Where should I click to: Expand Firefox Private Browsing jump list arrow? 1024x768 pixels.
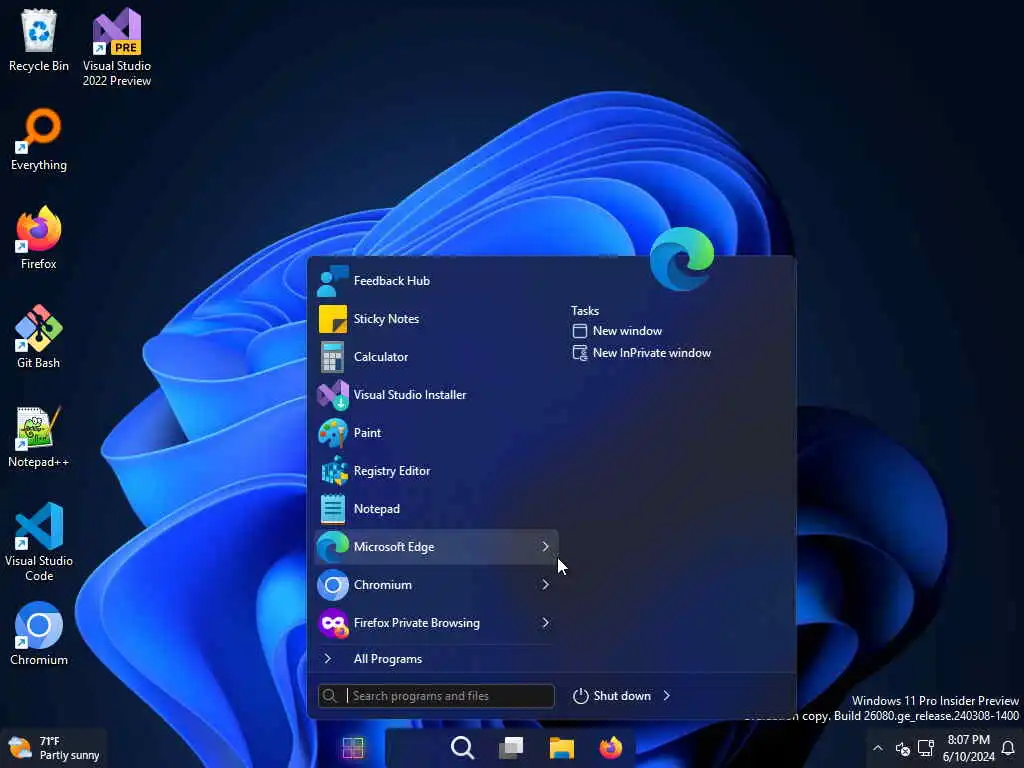[x=545, y=622]
